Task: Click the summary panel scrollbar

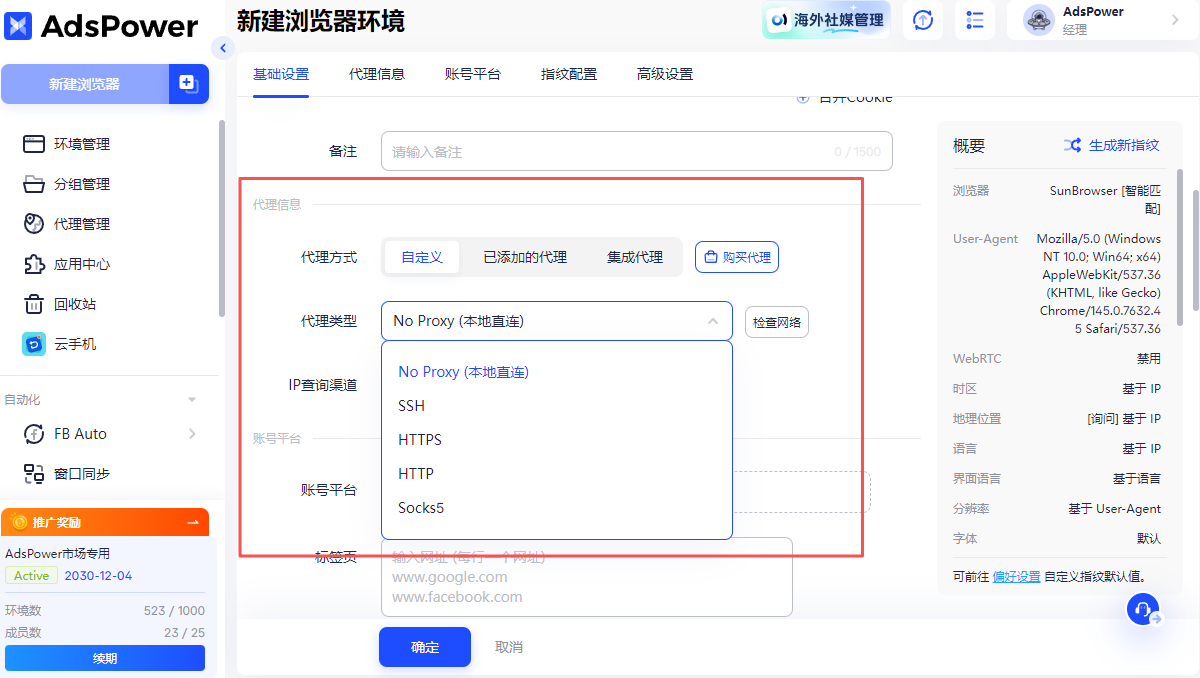Action: pos(1181,247)
